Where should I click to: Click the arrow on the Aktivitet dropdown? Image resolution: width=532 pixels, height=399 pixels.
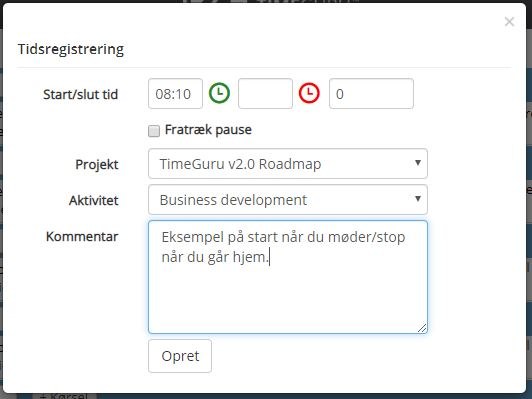pyautogui.click(x=418, y=199)
